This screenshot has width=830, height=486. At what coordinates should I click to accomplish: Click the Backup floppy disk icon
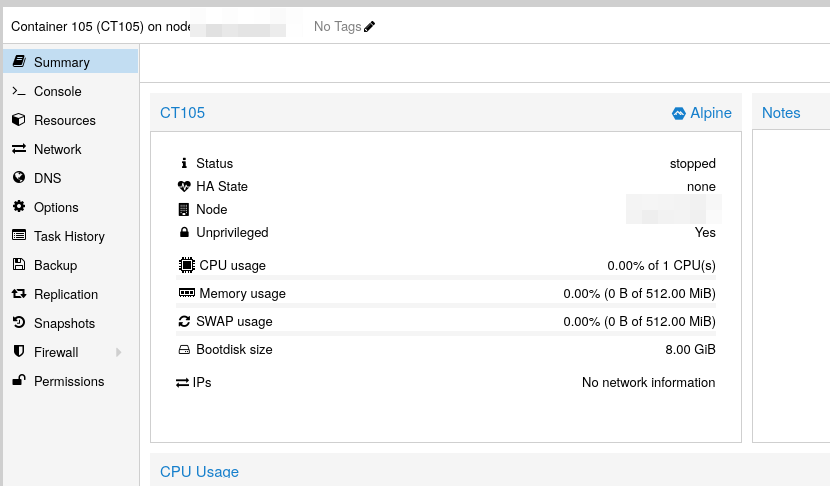pyautogui.click(x=18, y=265)
